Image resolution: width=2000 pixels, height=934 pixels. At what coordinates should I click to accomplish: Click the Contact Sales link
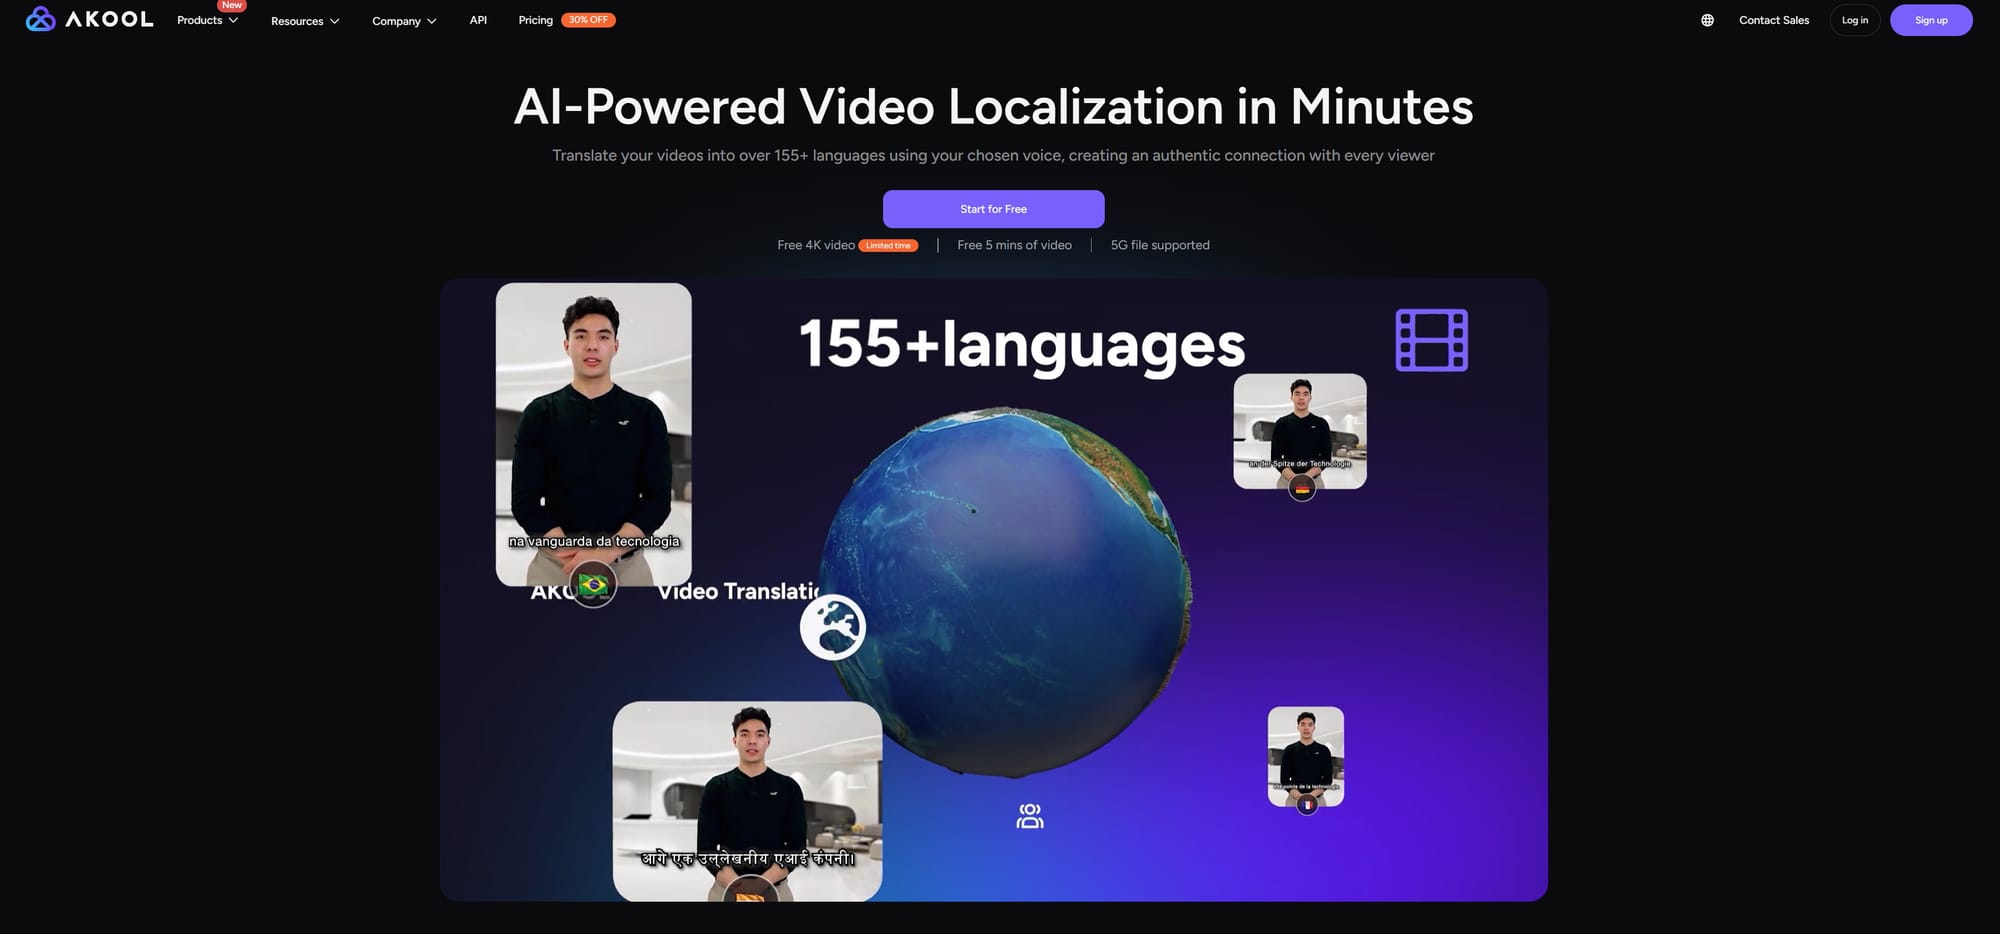pyautogui.click(x=1773, y=19)
